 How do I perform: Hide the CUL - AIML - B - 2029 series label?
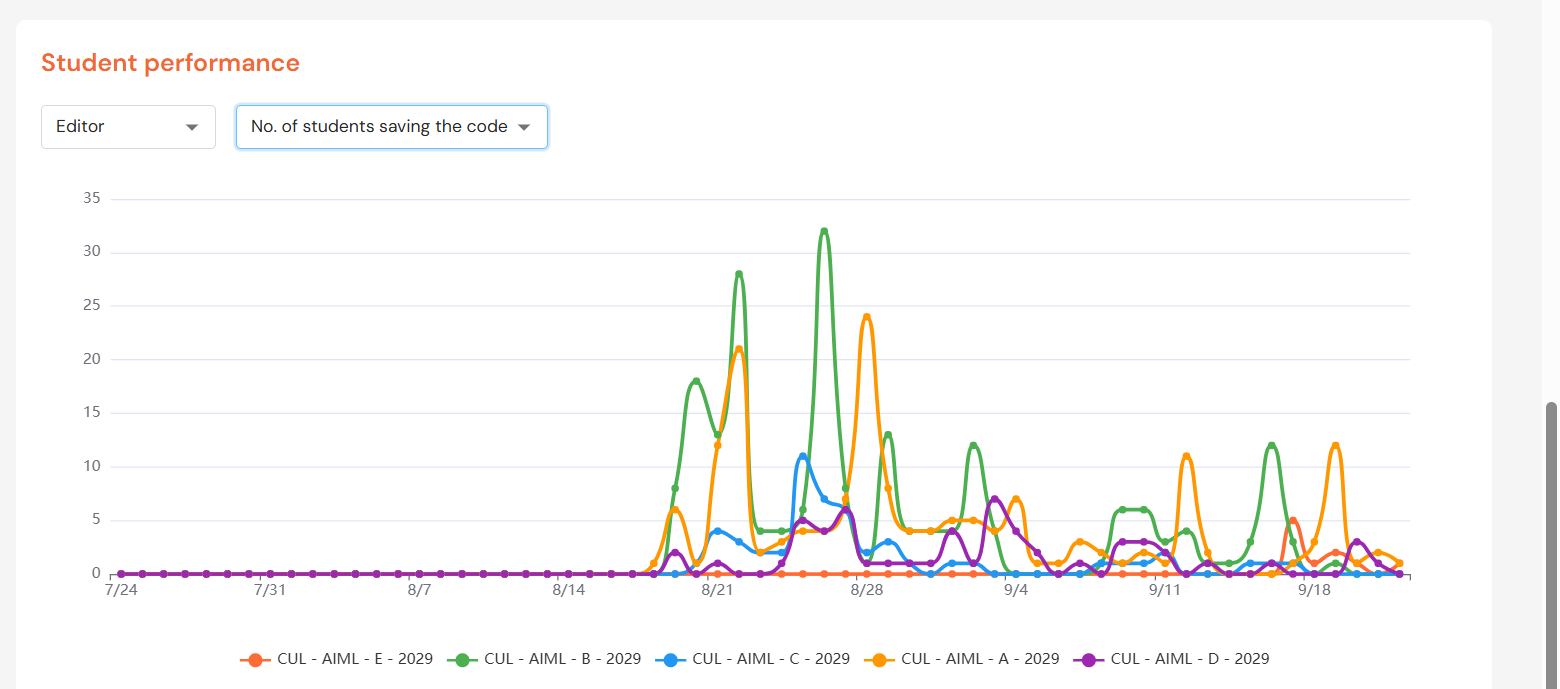(562, 659)
